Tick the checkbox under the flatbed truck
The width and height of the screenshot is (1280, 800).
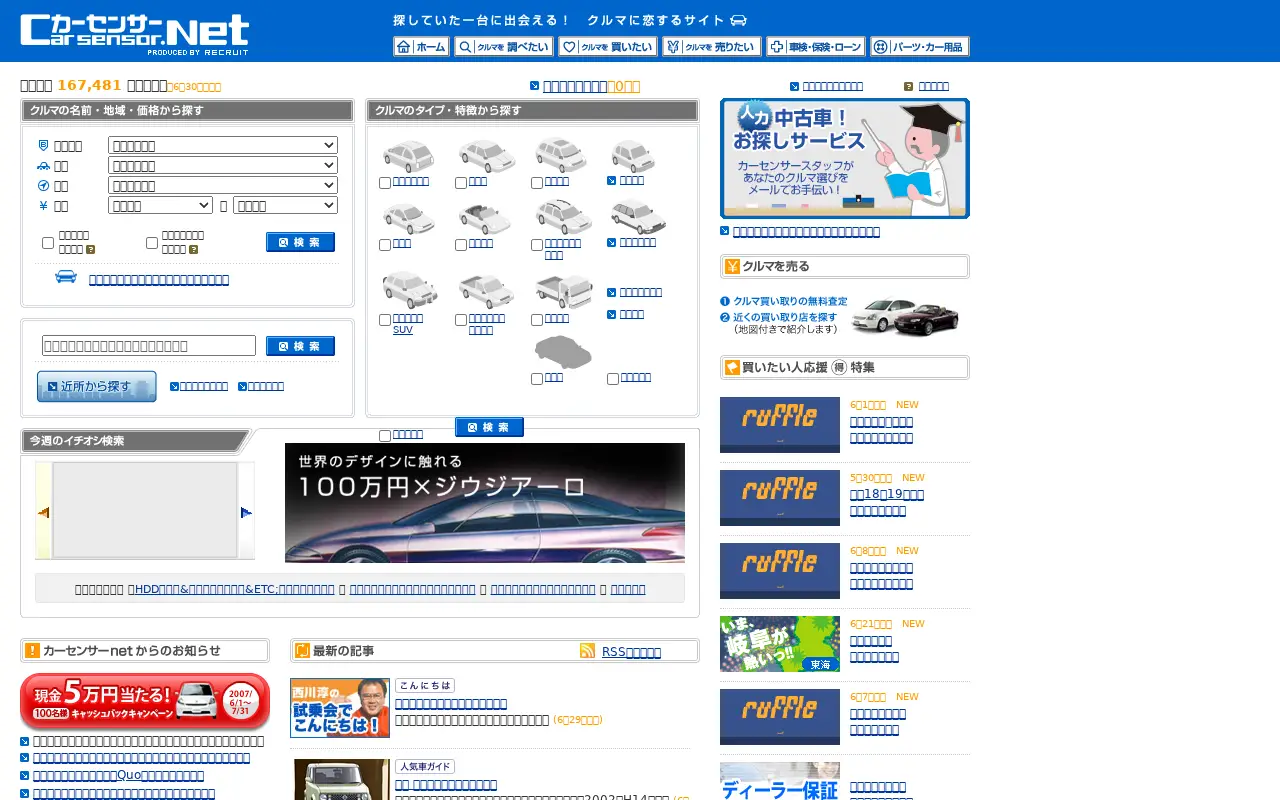537,320
